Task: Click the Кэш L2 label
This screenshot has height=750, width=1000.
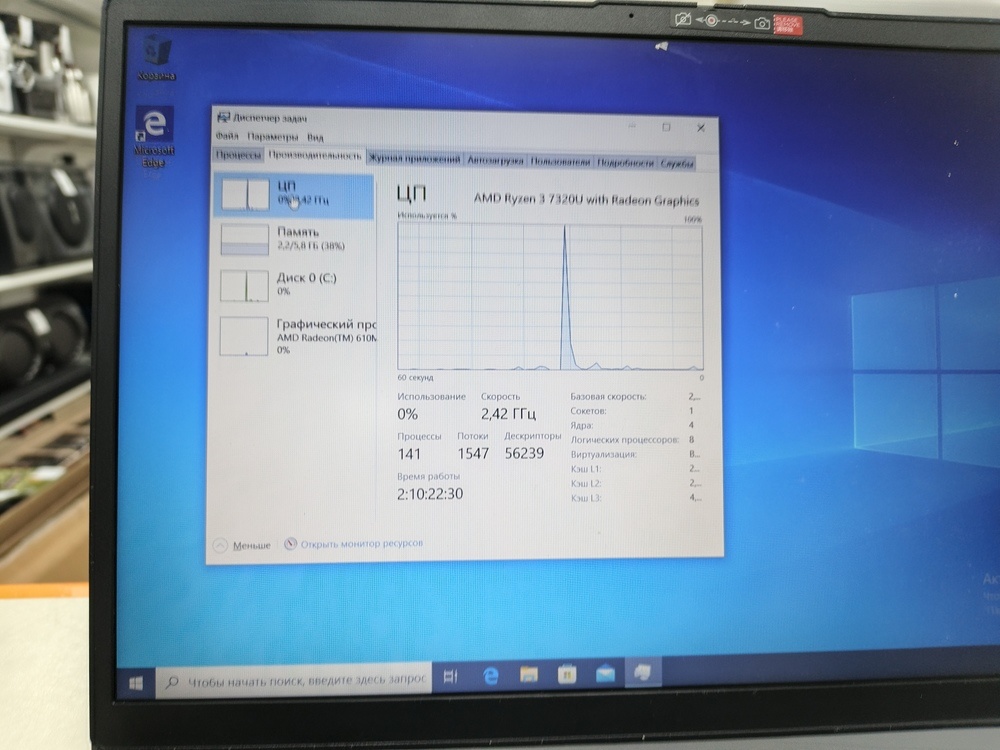Action: (x=586, y=484)
